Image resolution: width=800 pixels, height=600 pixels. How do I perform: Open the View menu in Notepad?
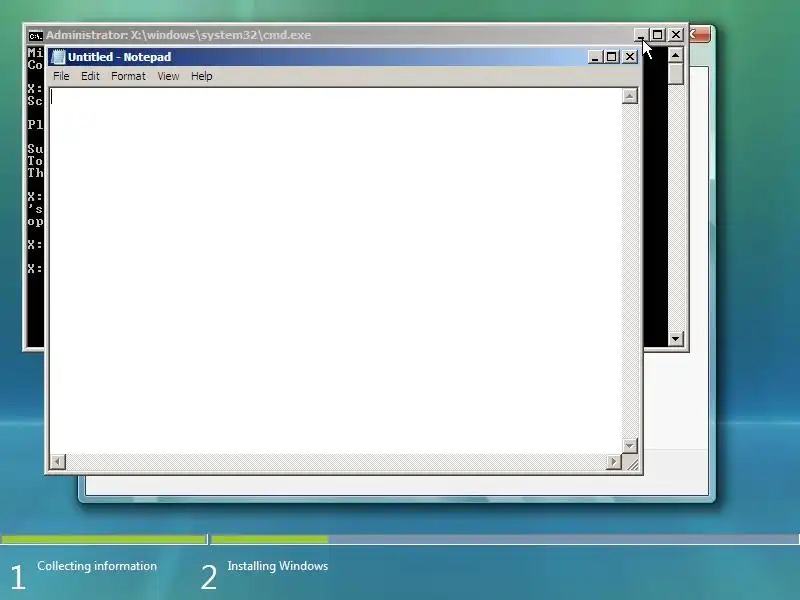point(168,76)
